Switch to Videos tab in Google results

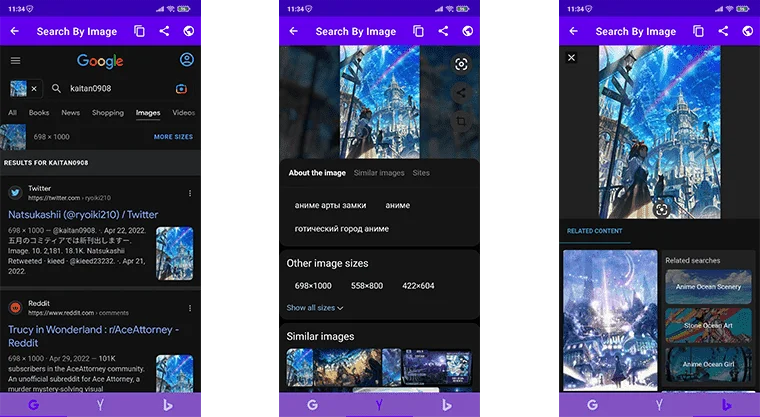pyautogui.click(x=184, y=112)
